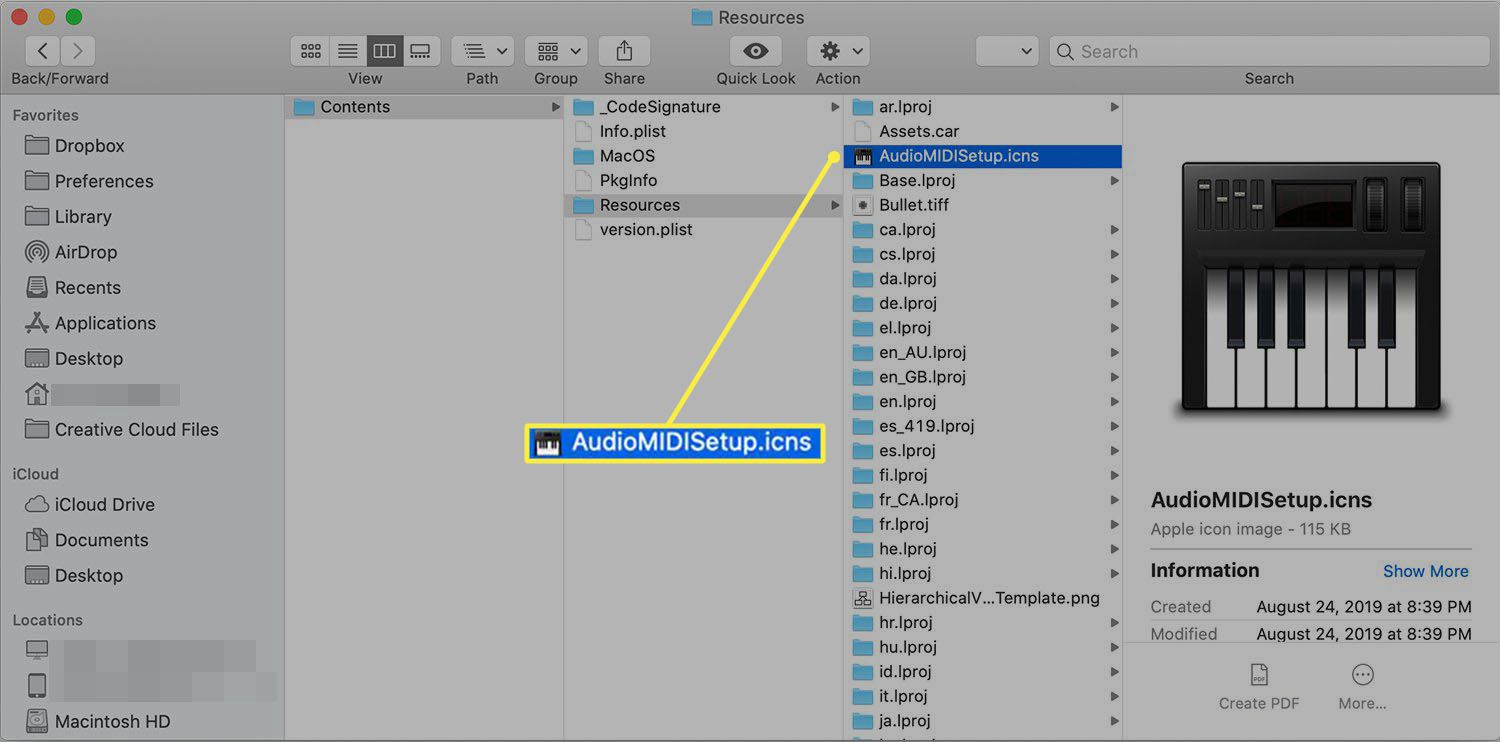This screenshot has width=1500, height=742.
Task: Select column view button
Action: pyautogui.click(x=384, y=51)
